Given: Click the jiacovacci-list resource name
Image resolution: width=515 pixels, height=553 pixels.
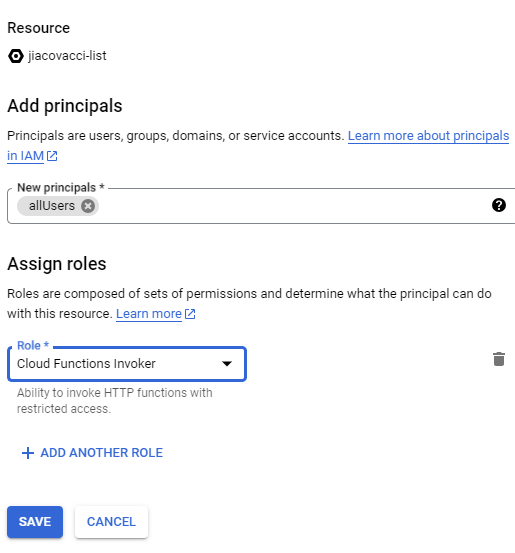Looking at the screenshot, I should pos(67,56).
